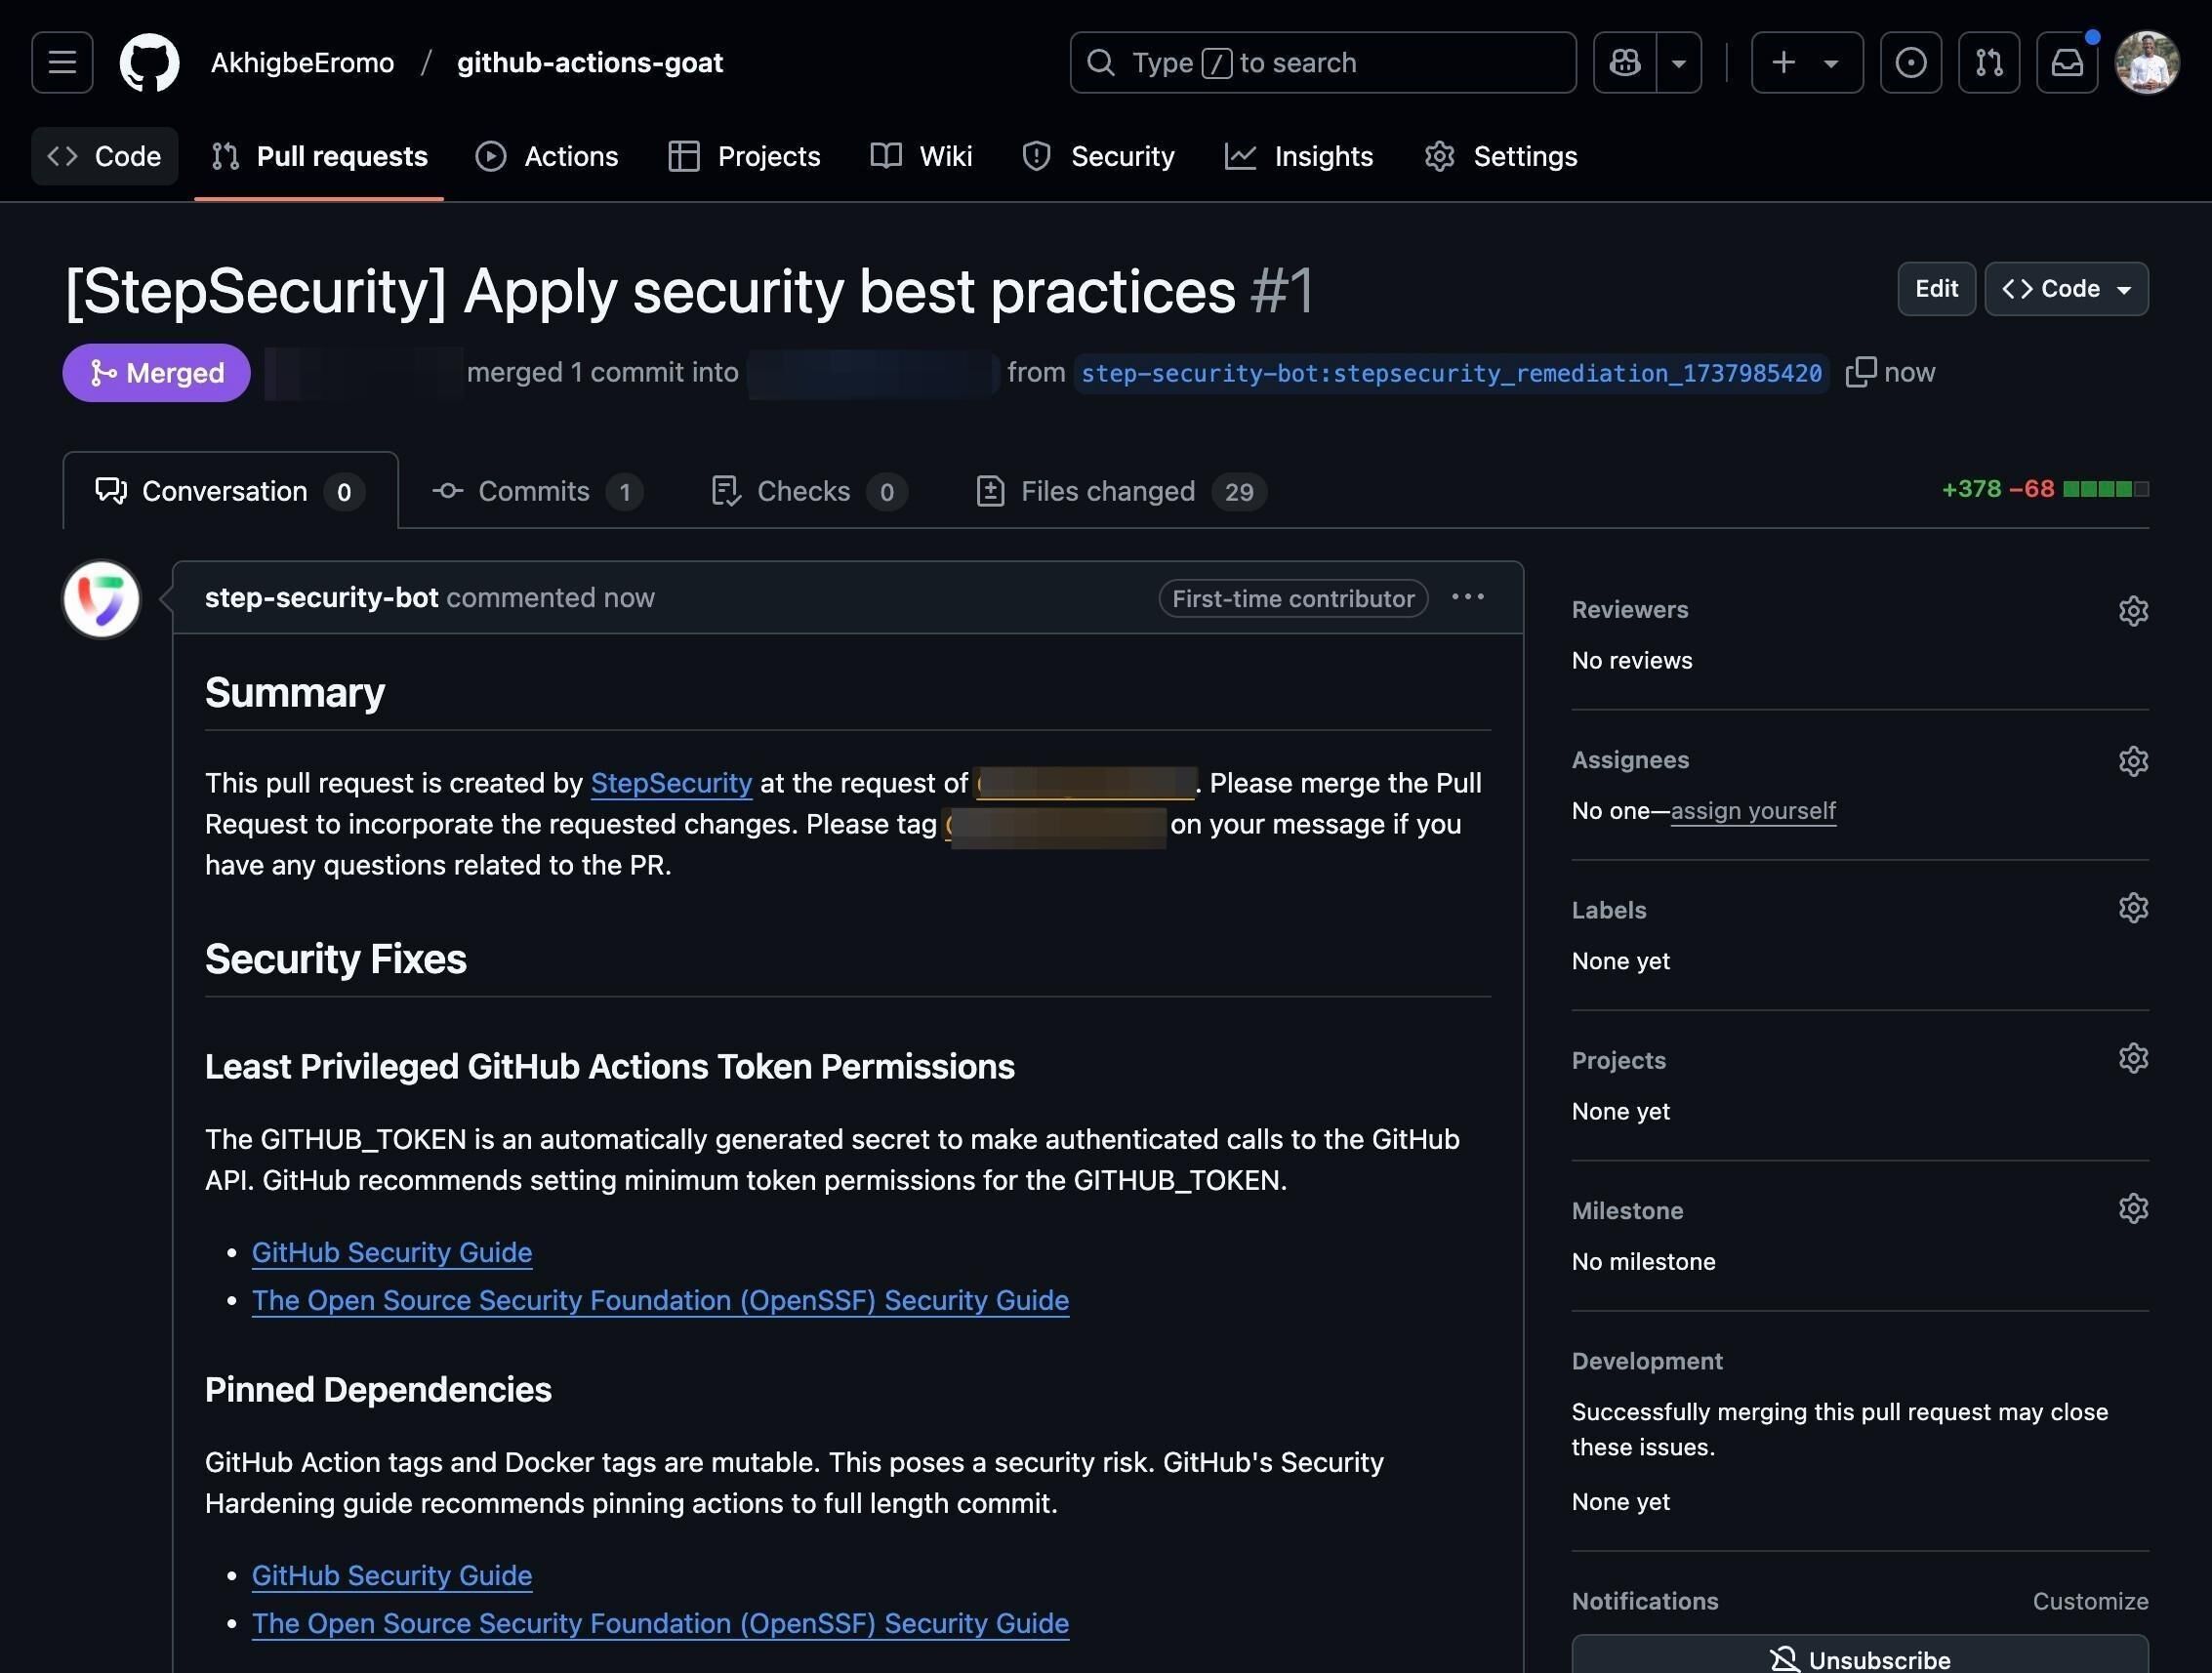Open comment options three-dot menu
The height and width of the screenshot is (1673, 2212).
[x=1467, y=597]
